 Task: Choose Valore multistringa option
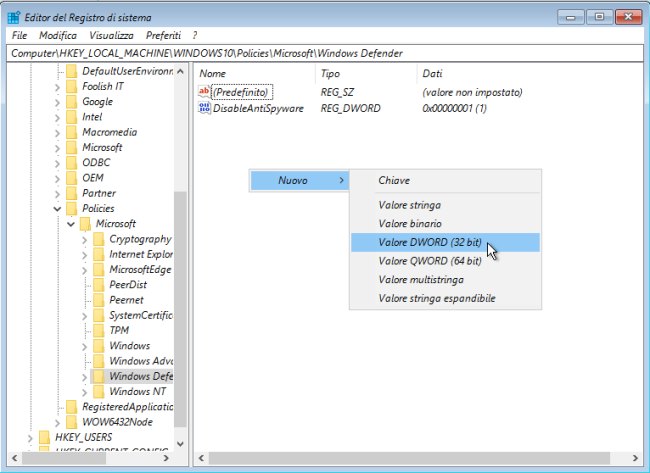(445, 279)
